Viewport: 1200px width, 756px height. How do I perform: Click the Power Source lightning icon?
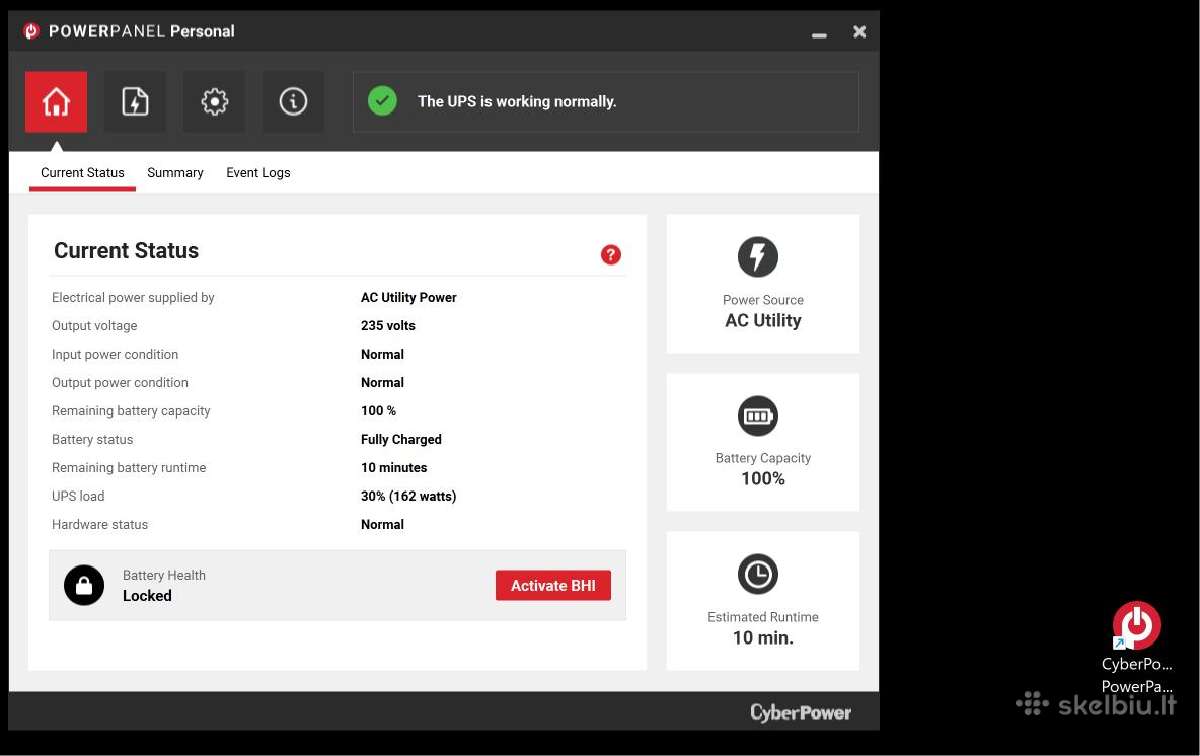pyautogui.click(x=758, y=257)
